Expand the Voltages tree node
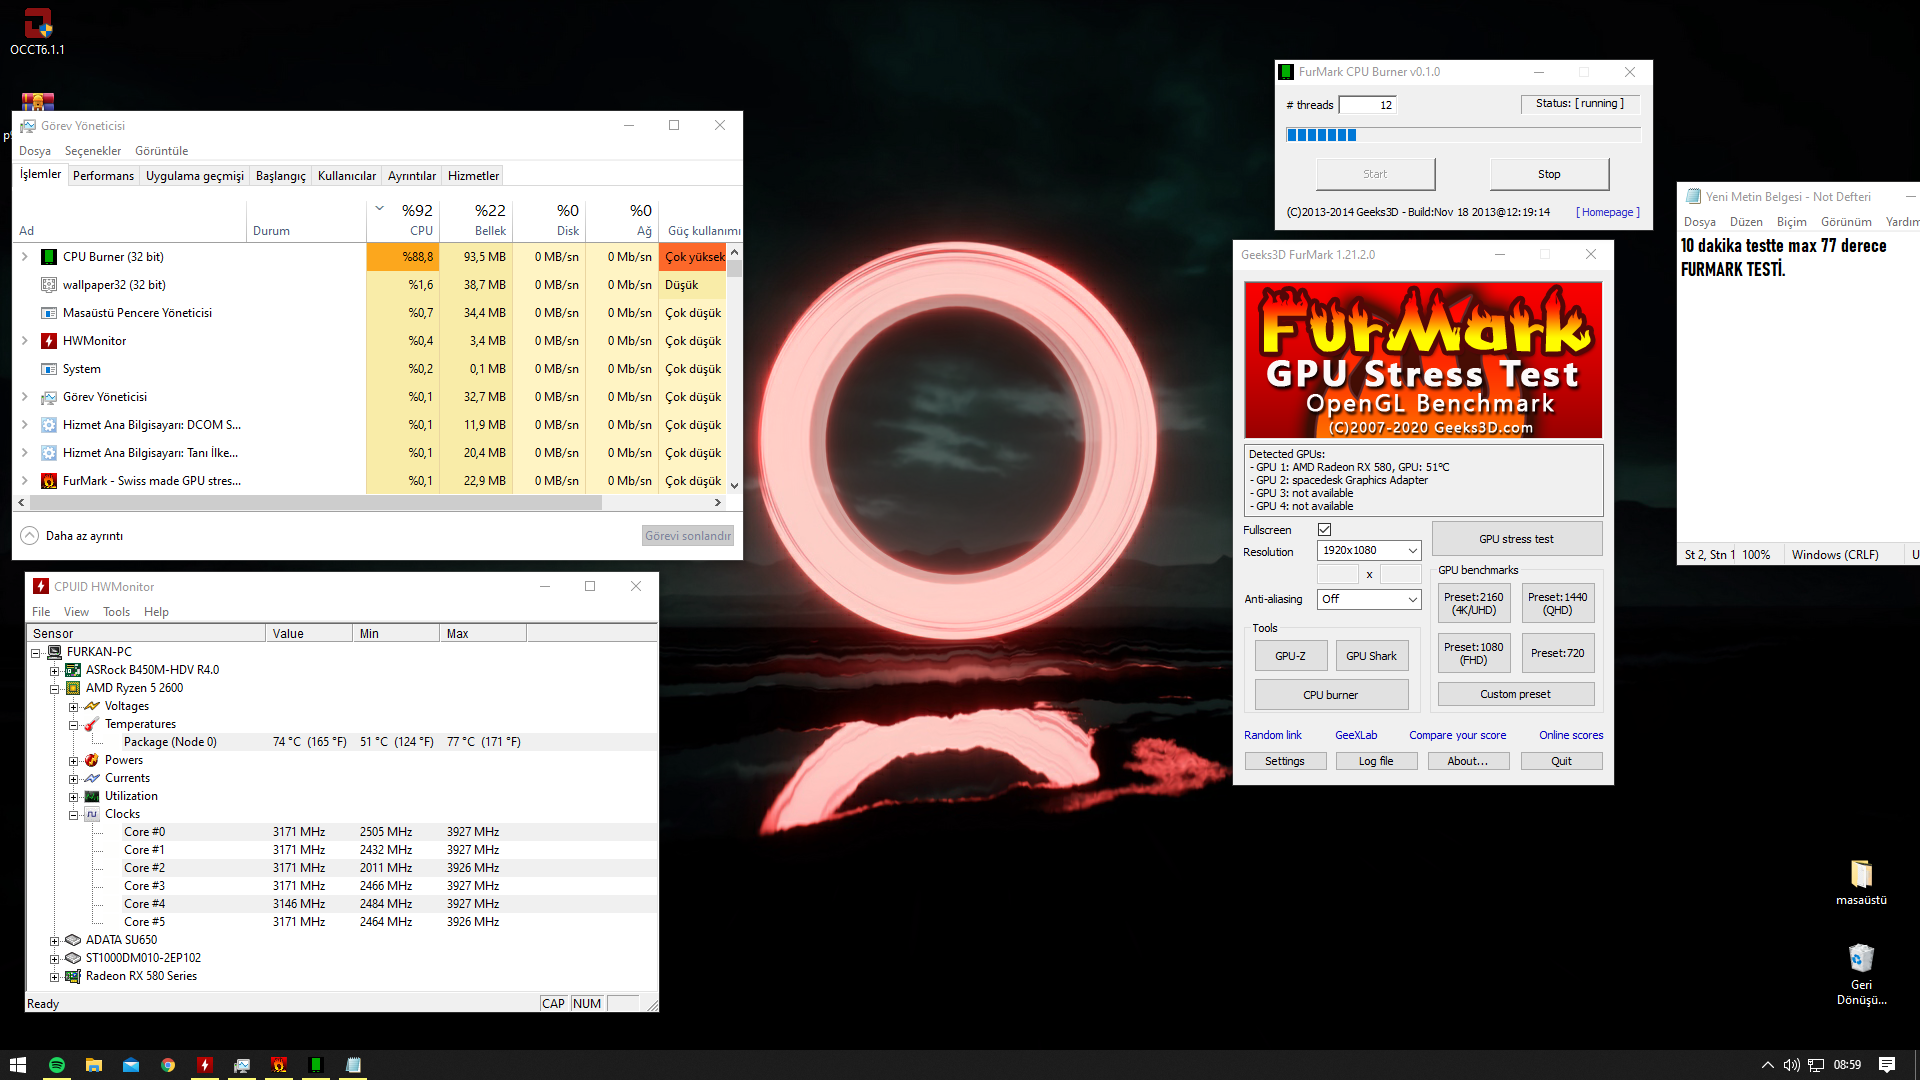Viewport: 1920px width, 1080px height. tap(73, 707)
